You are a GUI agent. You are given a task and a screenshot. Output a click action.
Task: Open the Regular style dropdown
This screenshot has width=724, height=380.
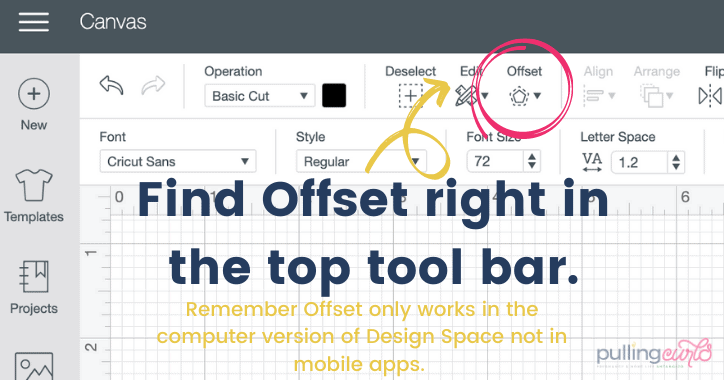[x=361, y=161]
